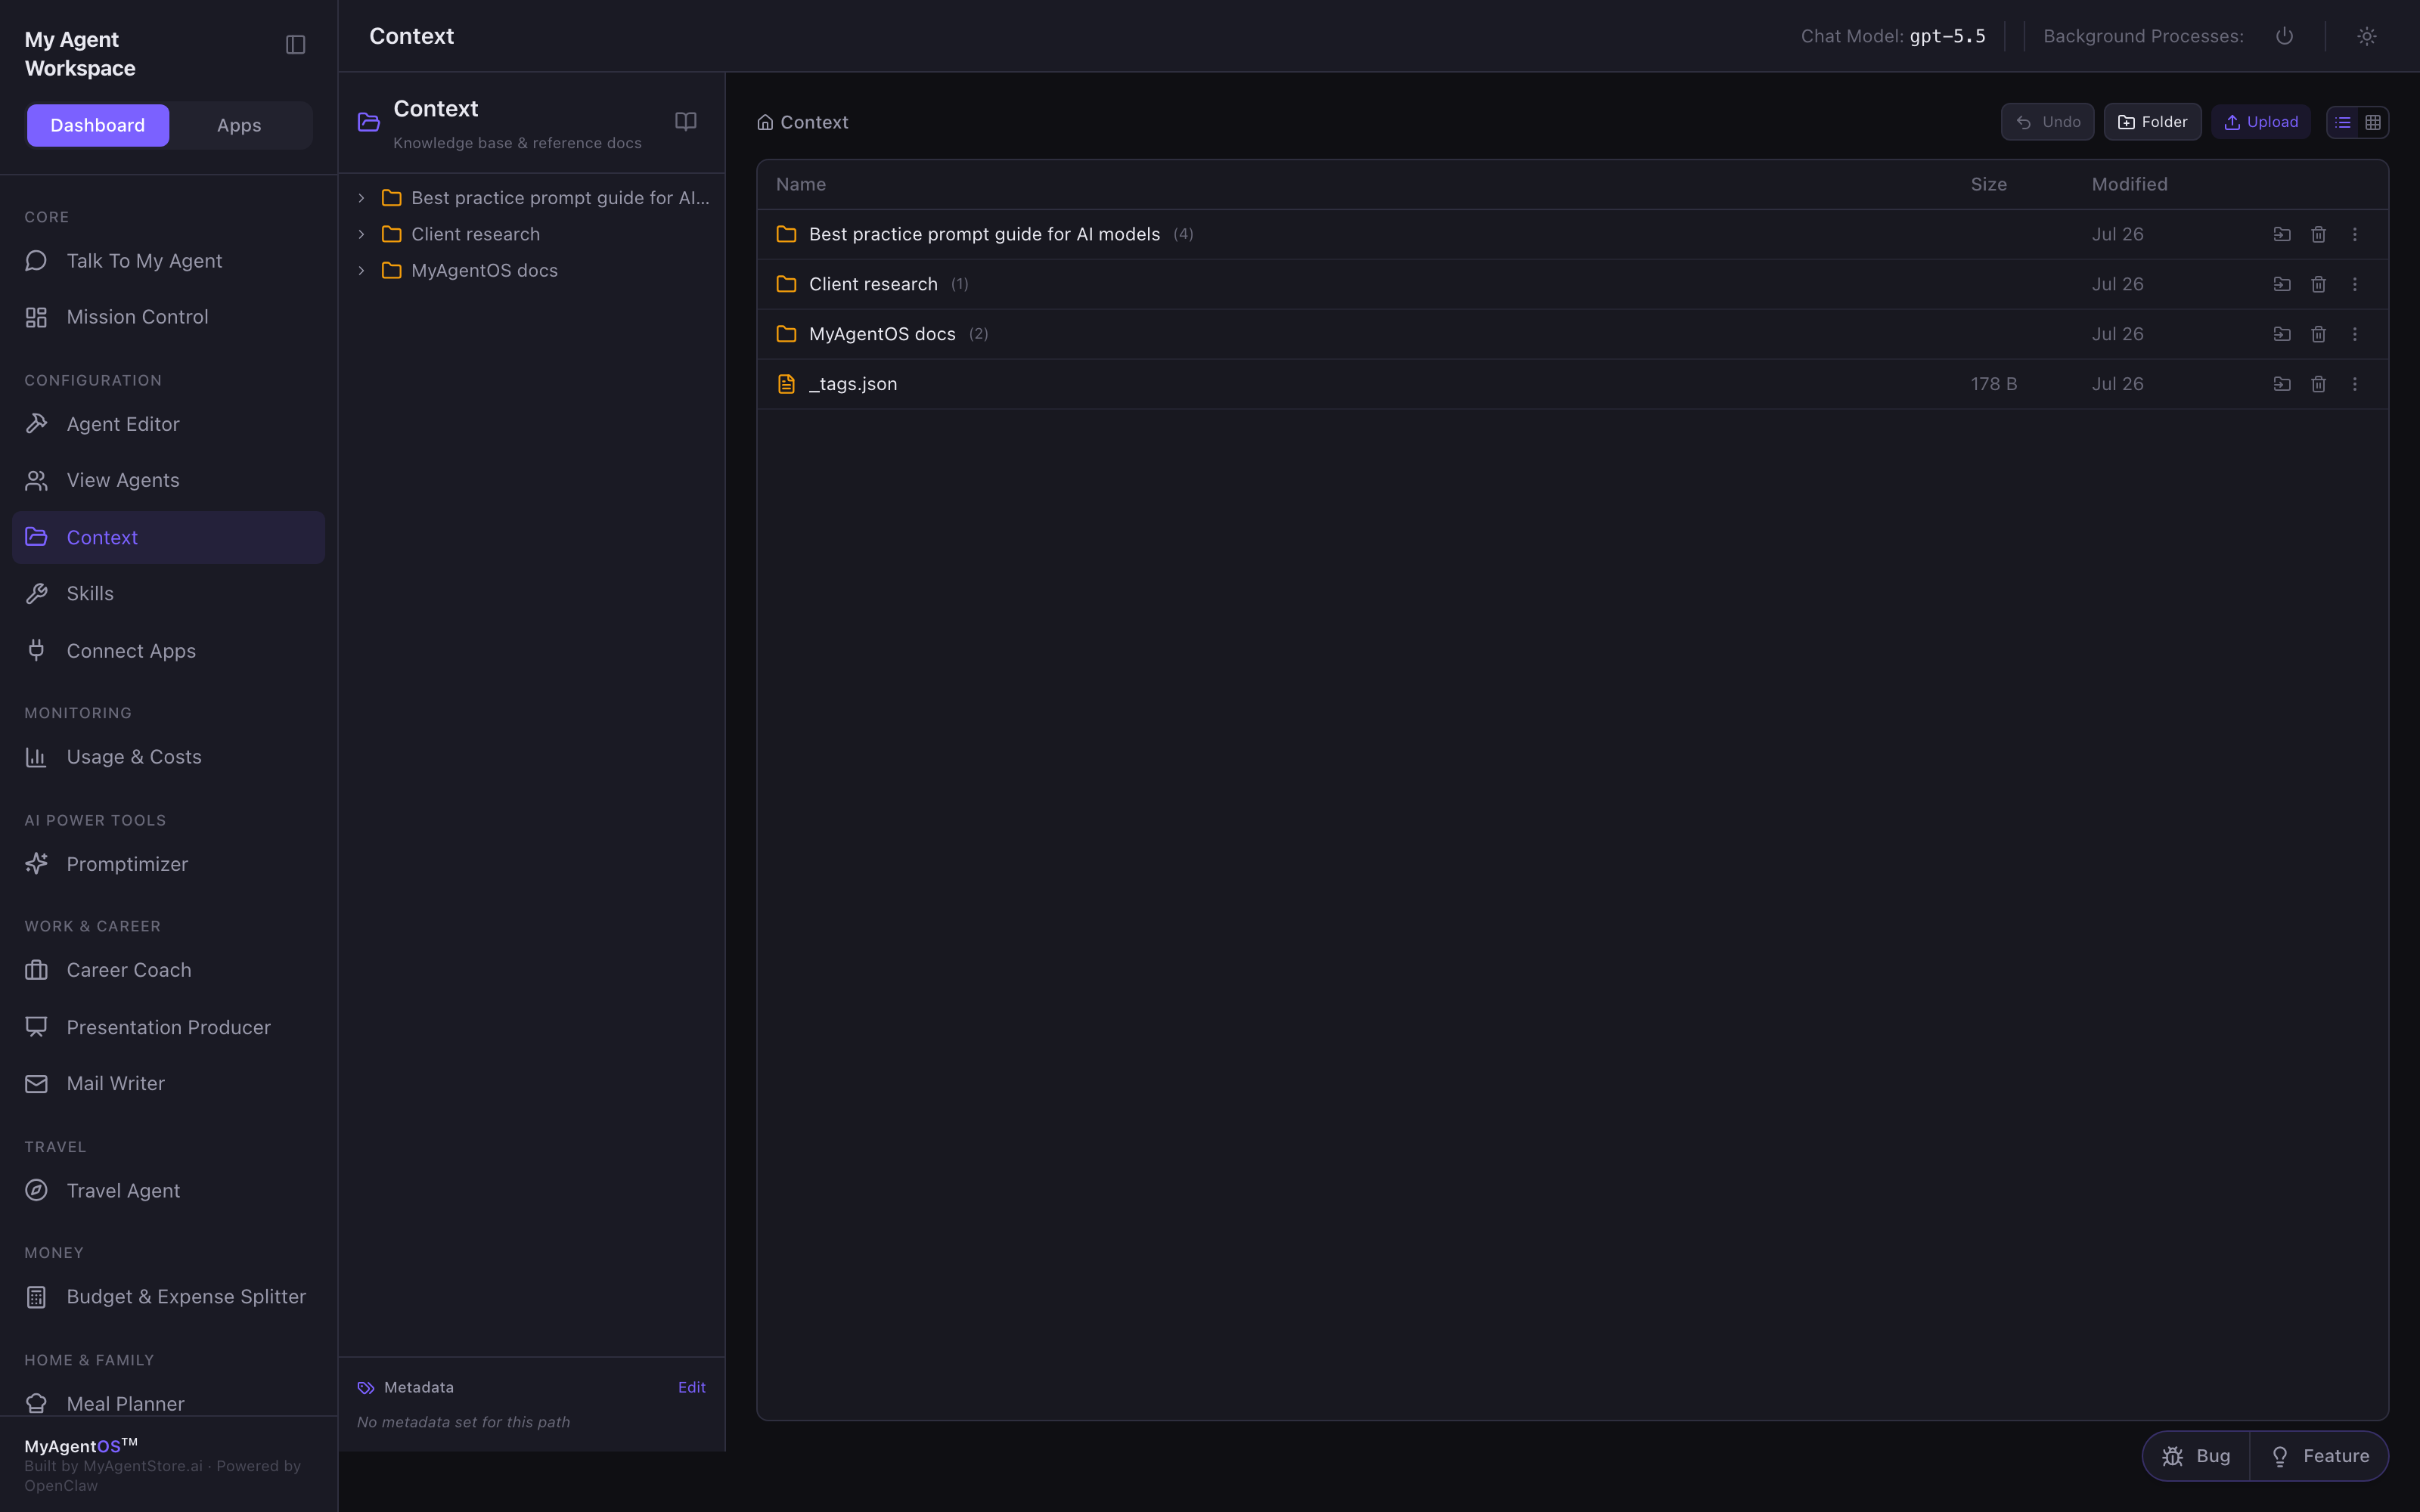Toggle light theme sun icon
Image resolution: width=2420 pixels, height=1512 pixels.
pos(2366,36)
